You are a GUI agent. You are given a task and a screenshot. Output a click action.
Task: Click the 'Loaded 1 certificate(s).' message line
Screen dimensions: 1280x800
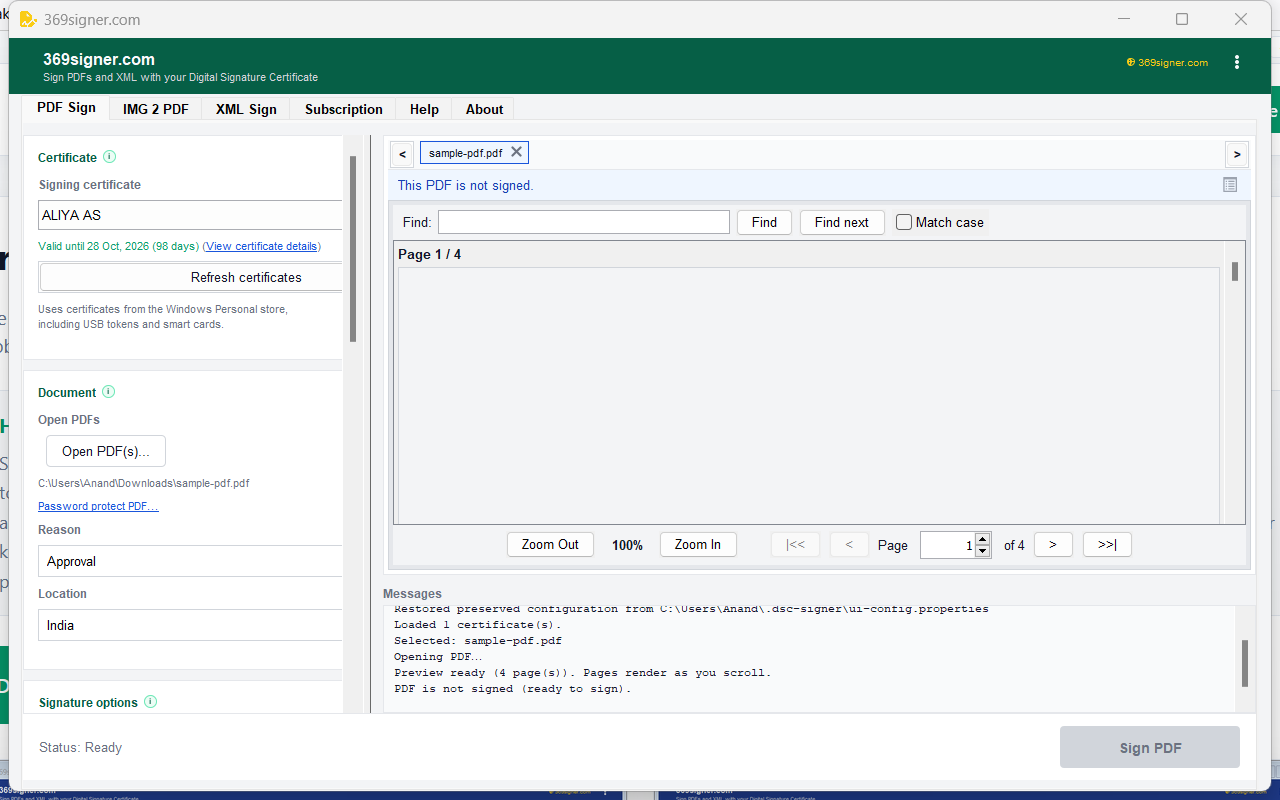click(478, 625)
